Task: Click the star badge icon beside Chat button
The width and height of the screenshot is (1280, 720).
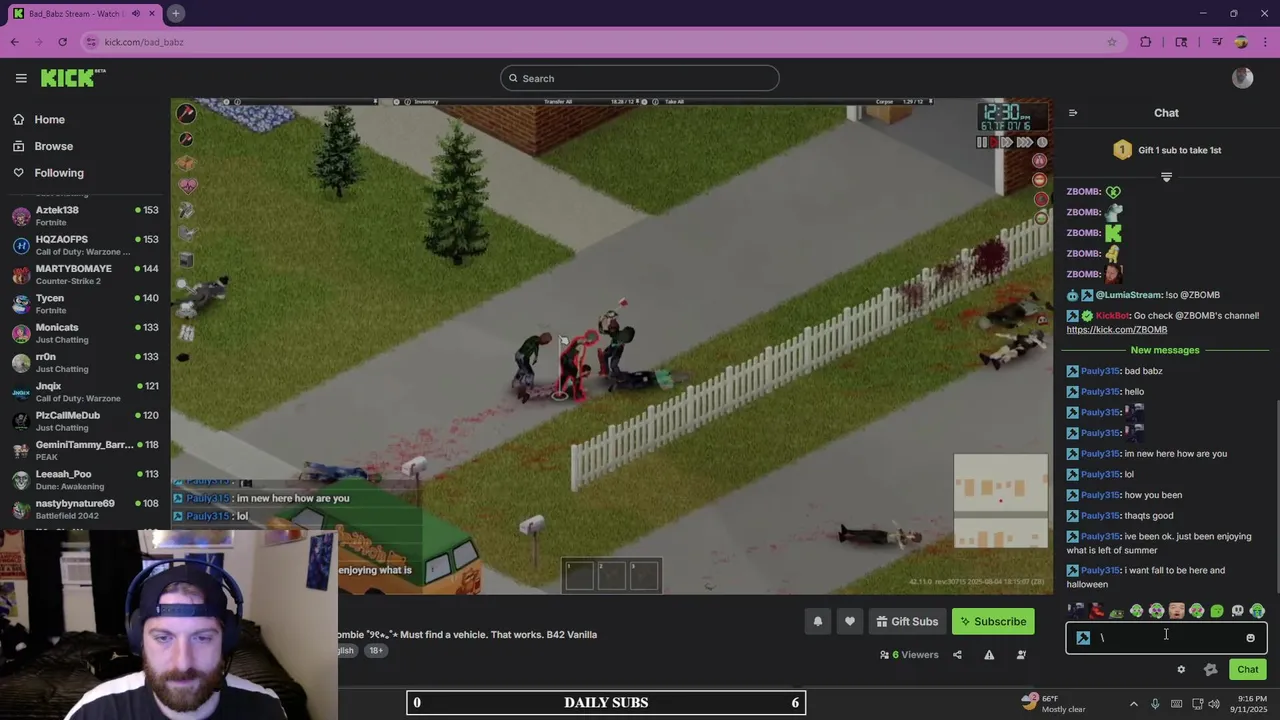Action: 1210,670
